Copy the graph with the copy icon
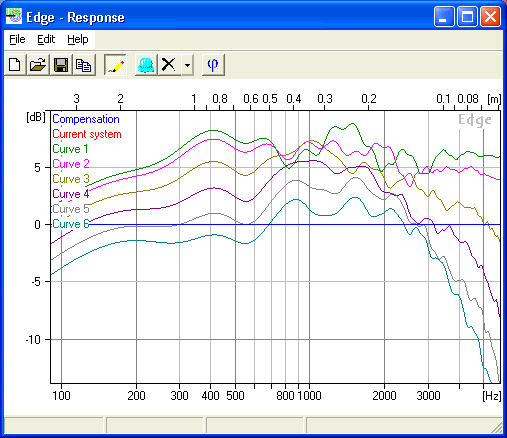The image size is (507, 438). click(84, 65)
